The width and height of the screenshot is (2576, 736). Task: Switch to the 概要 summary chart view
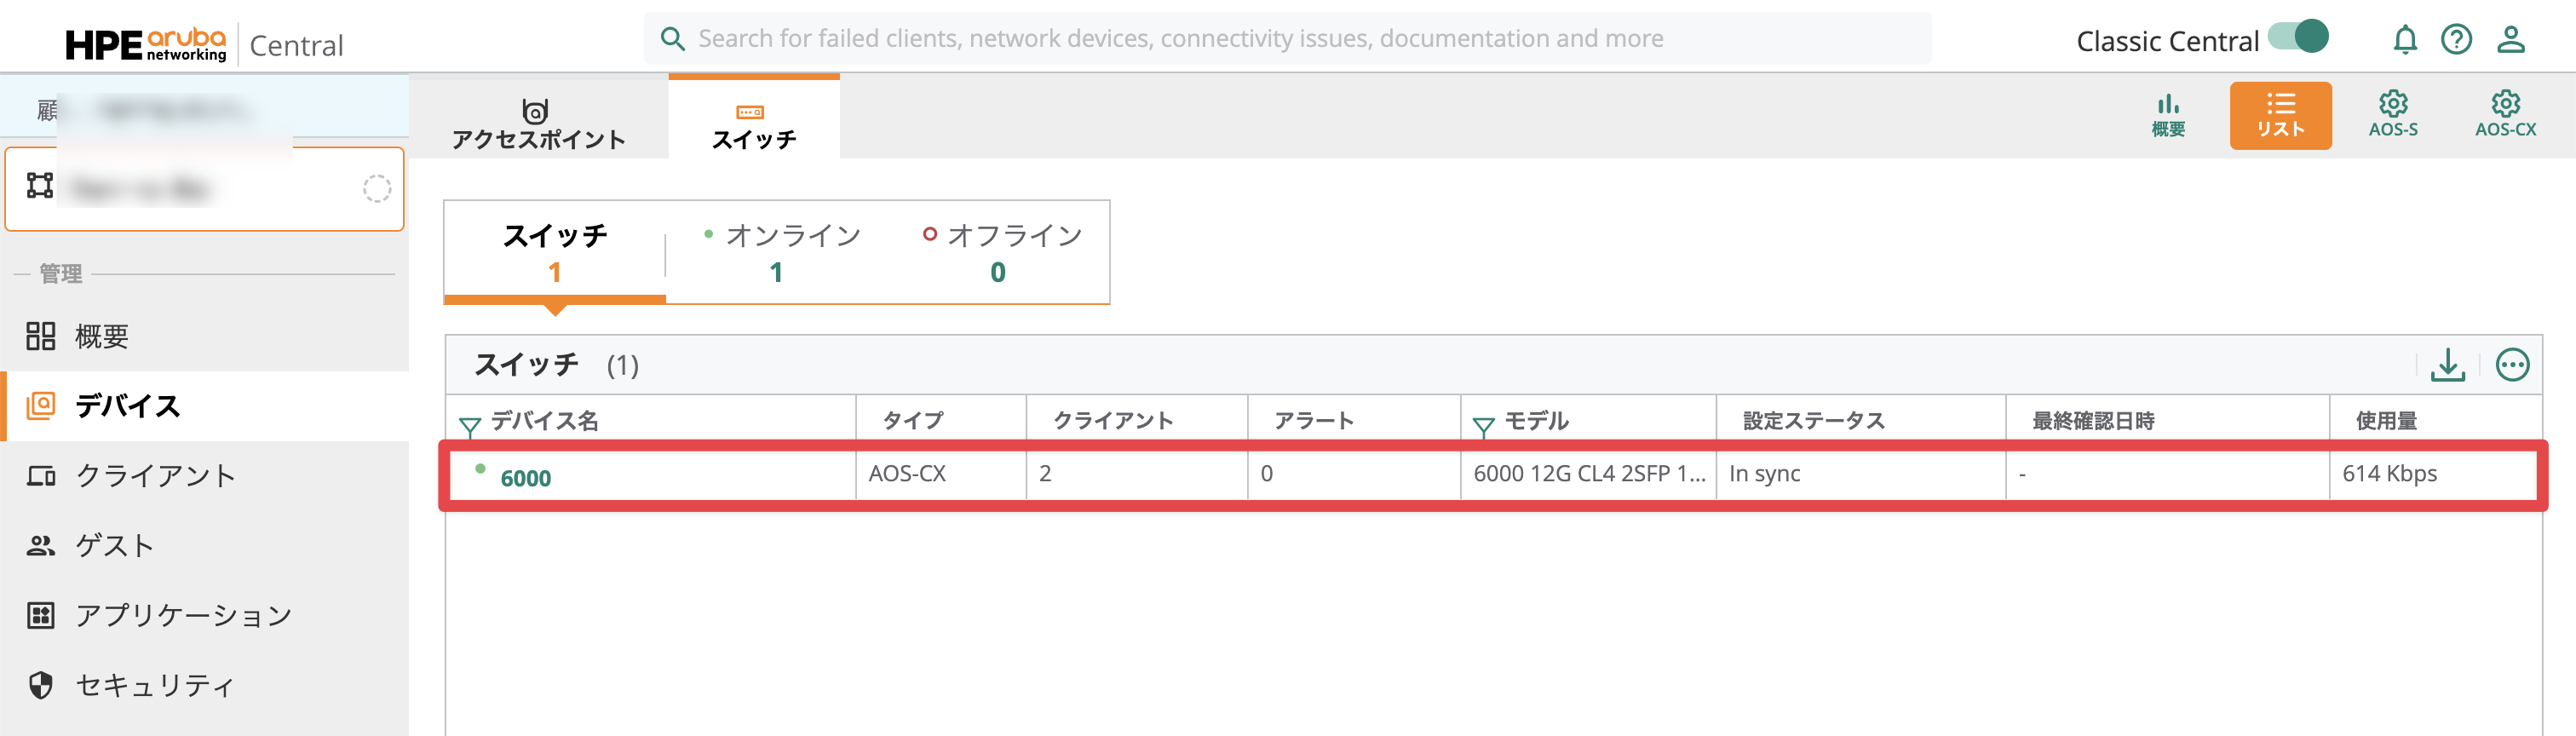tap(2168, 114)
